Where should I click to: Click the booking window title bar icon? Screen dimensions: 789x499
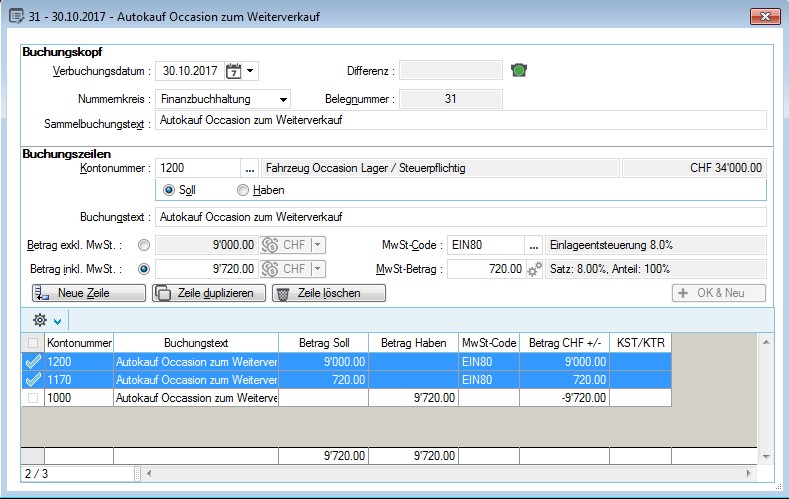16,16
